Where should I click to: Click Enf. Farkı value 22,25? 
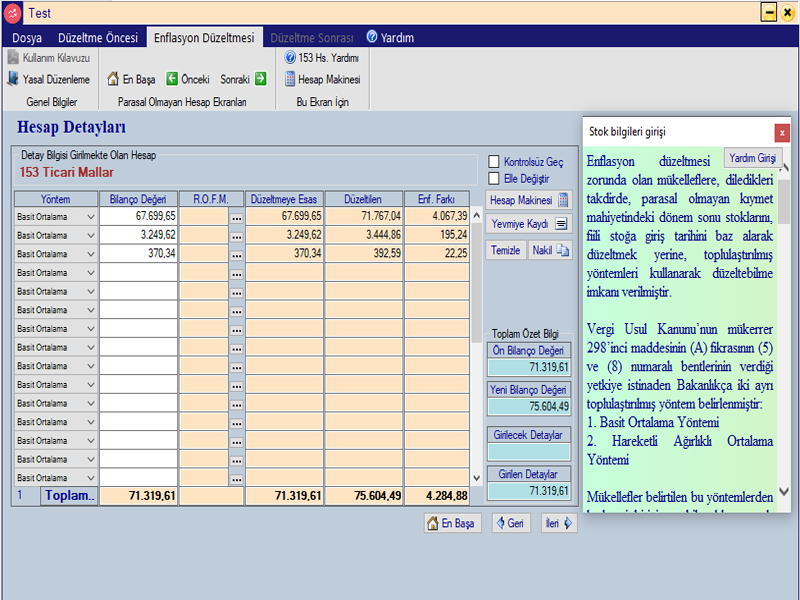pos(437,254)
